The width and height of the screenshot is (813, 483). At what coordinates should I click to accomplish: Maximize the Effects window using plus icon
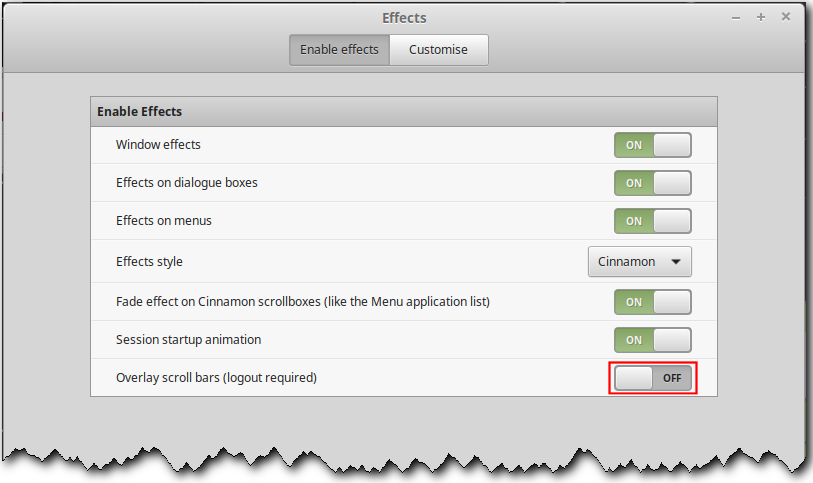tap(761, 17)
